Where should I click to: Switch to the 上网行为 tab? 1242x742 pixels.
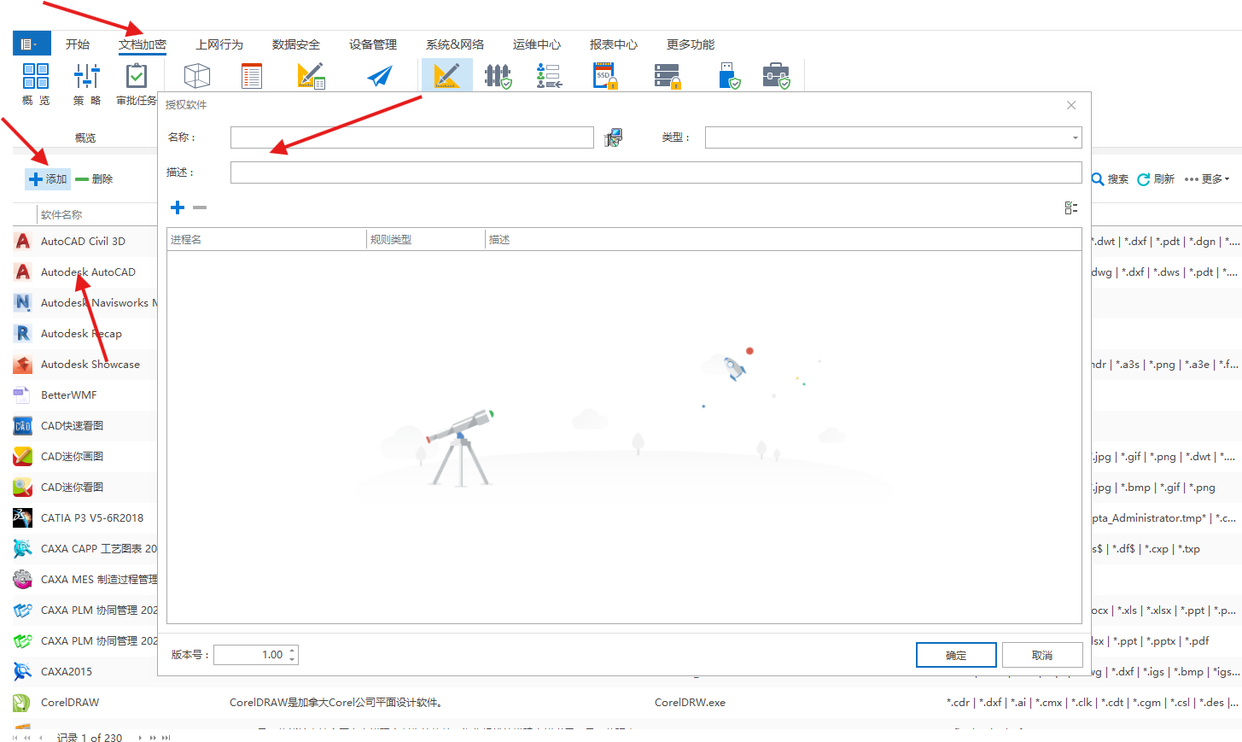pyautogui.click(x=219, y=44)
